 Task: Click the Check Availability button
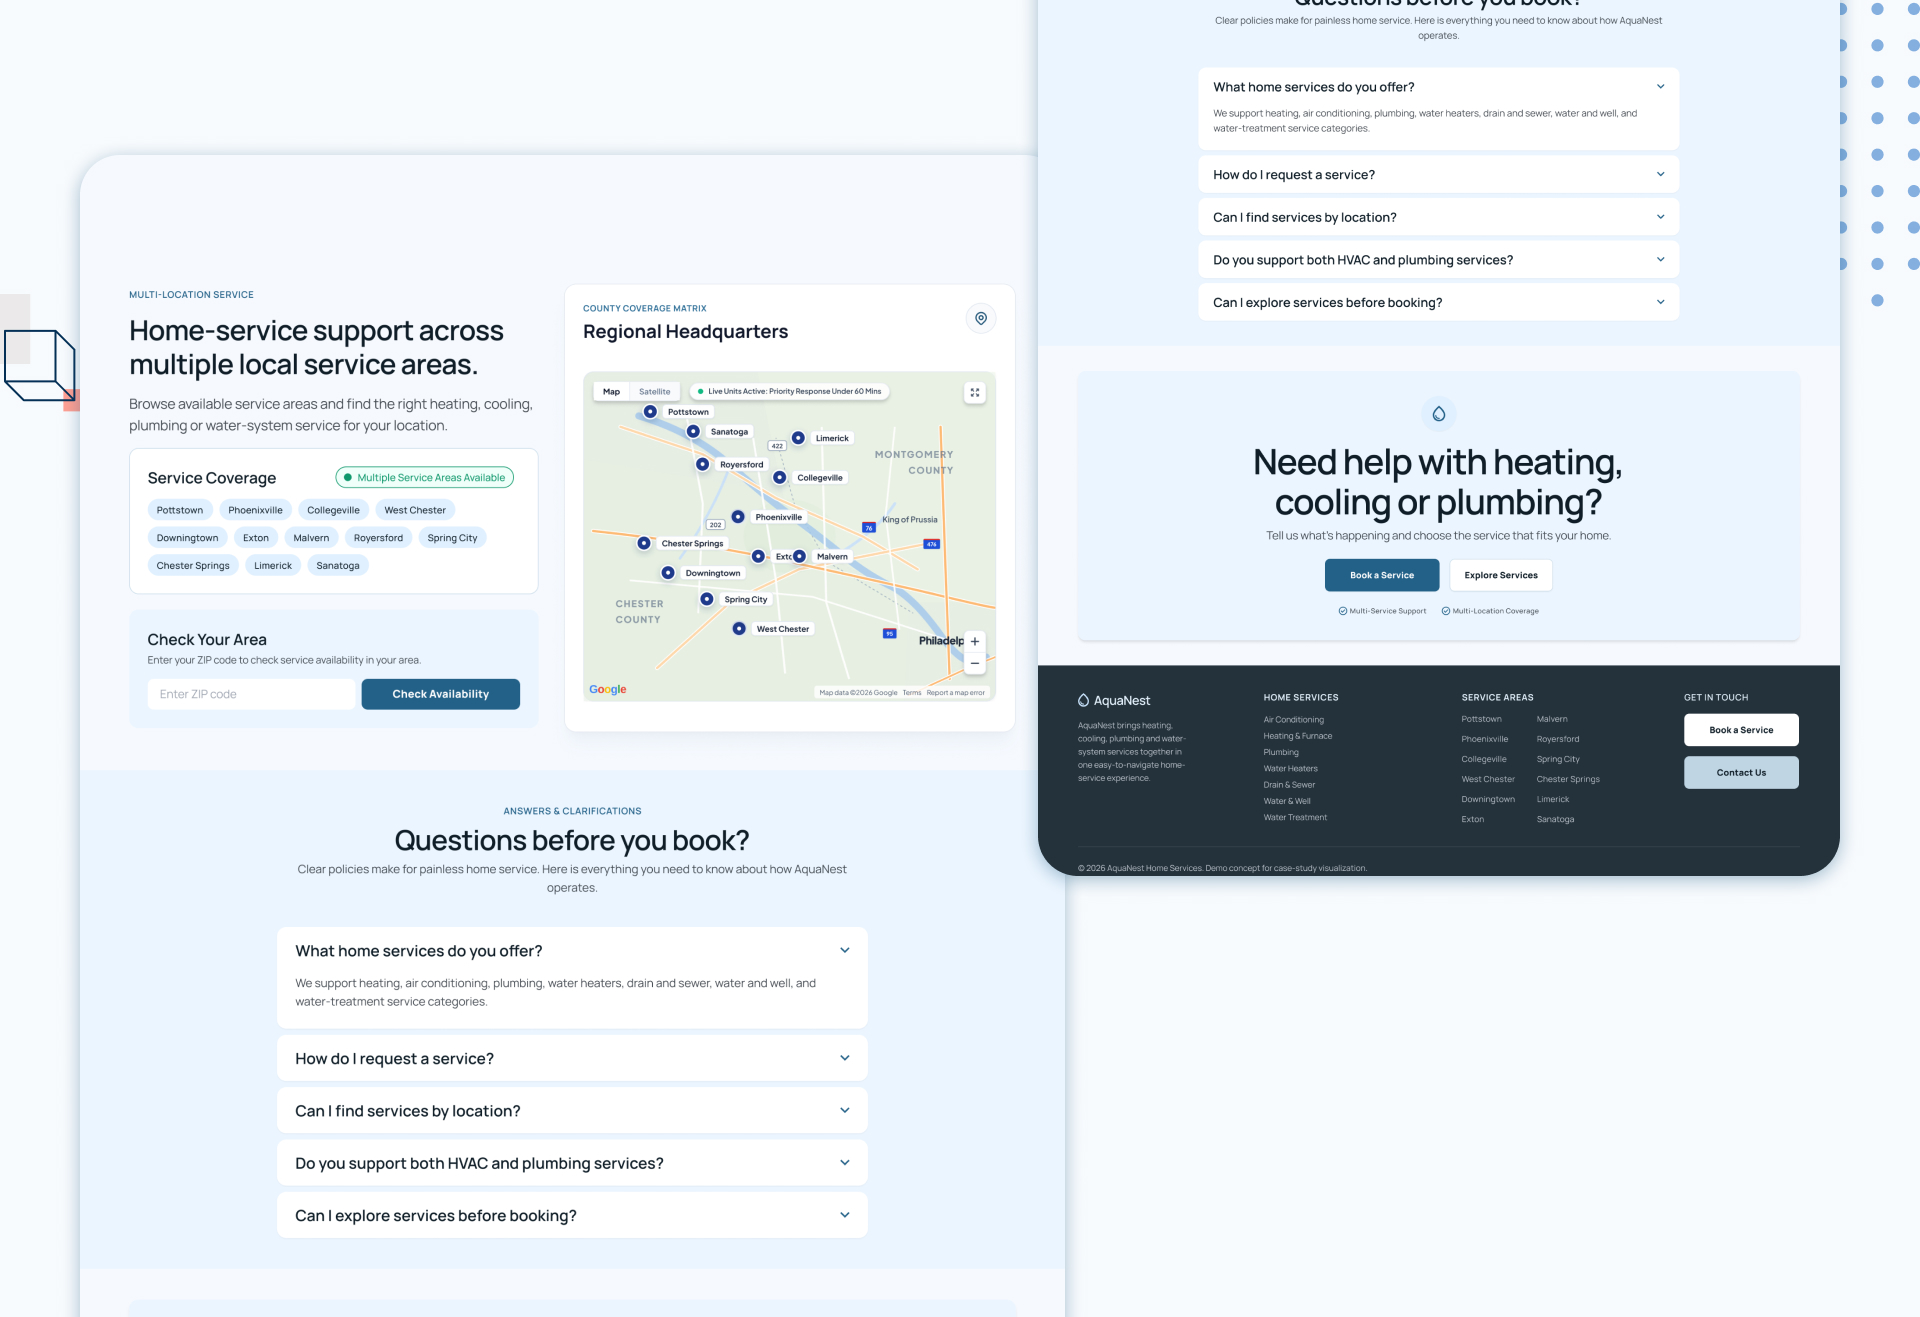(440, 694)
